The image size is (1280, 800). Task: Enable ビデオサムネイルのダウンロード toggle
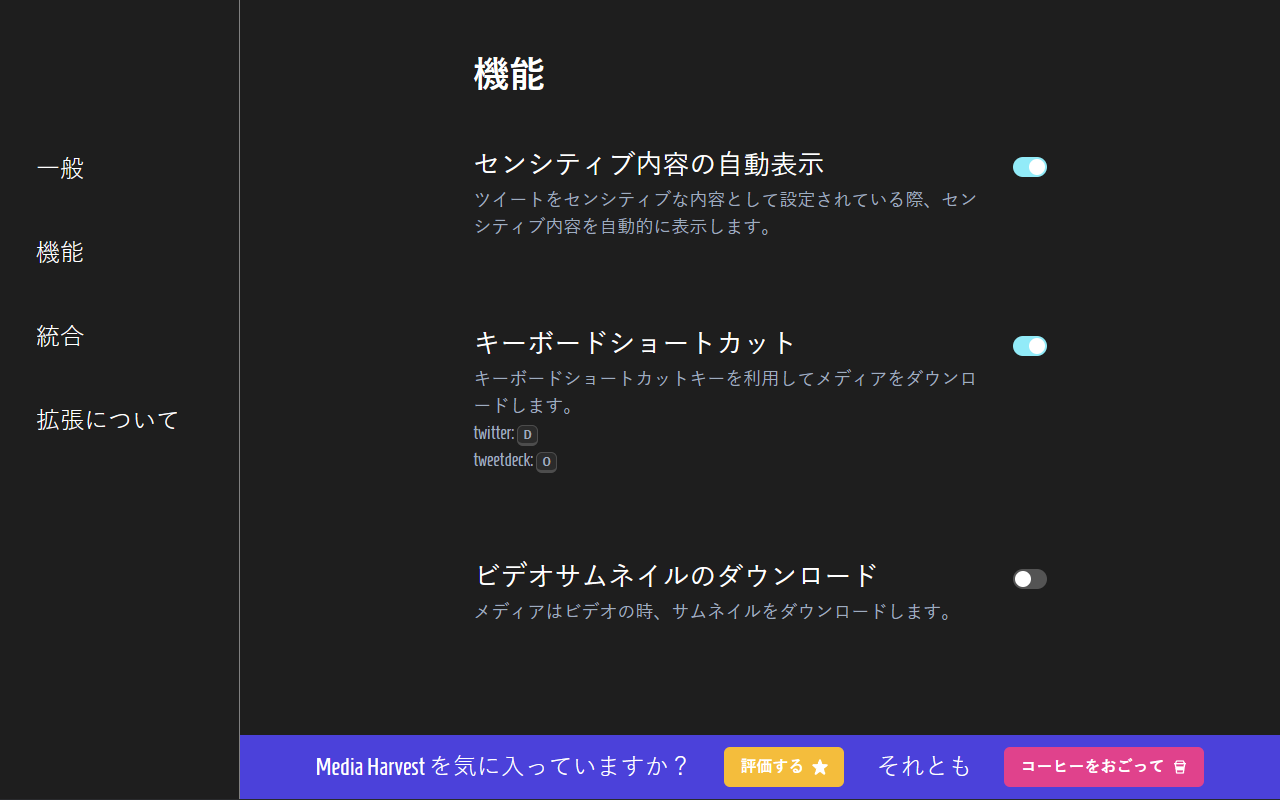[x=1030, y=579]
